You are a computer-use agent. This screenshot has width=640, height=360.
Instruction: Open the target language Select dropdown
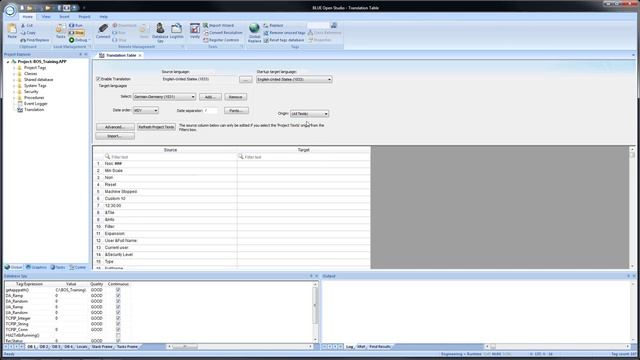click(164, 97)
